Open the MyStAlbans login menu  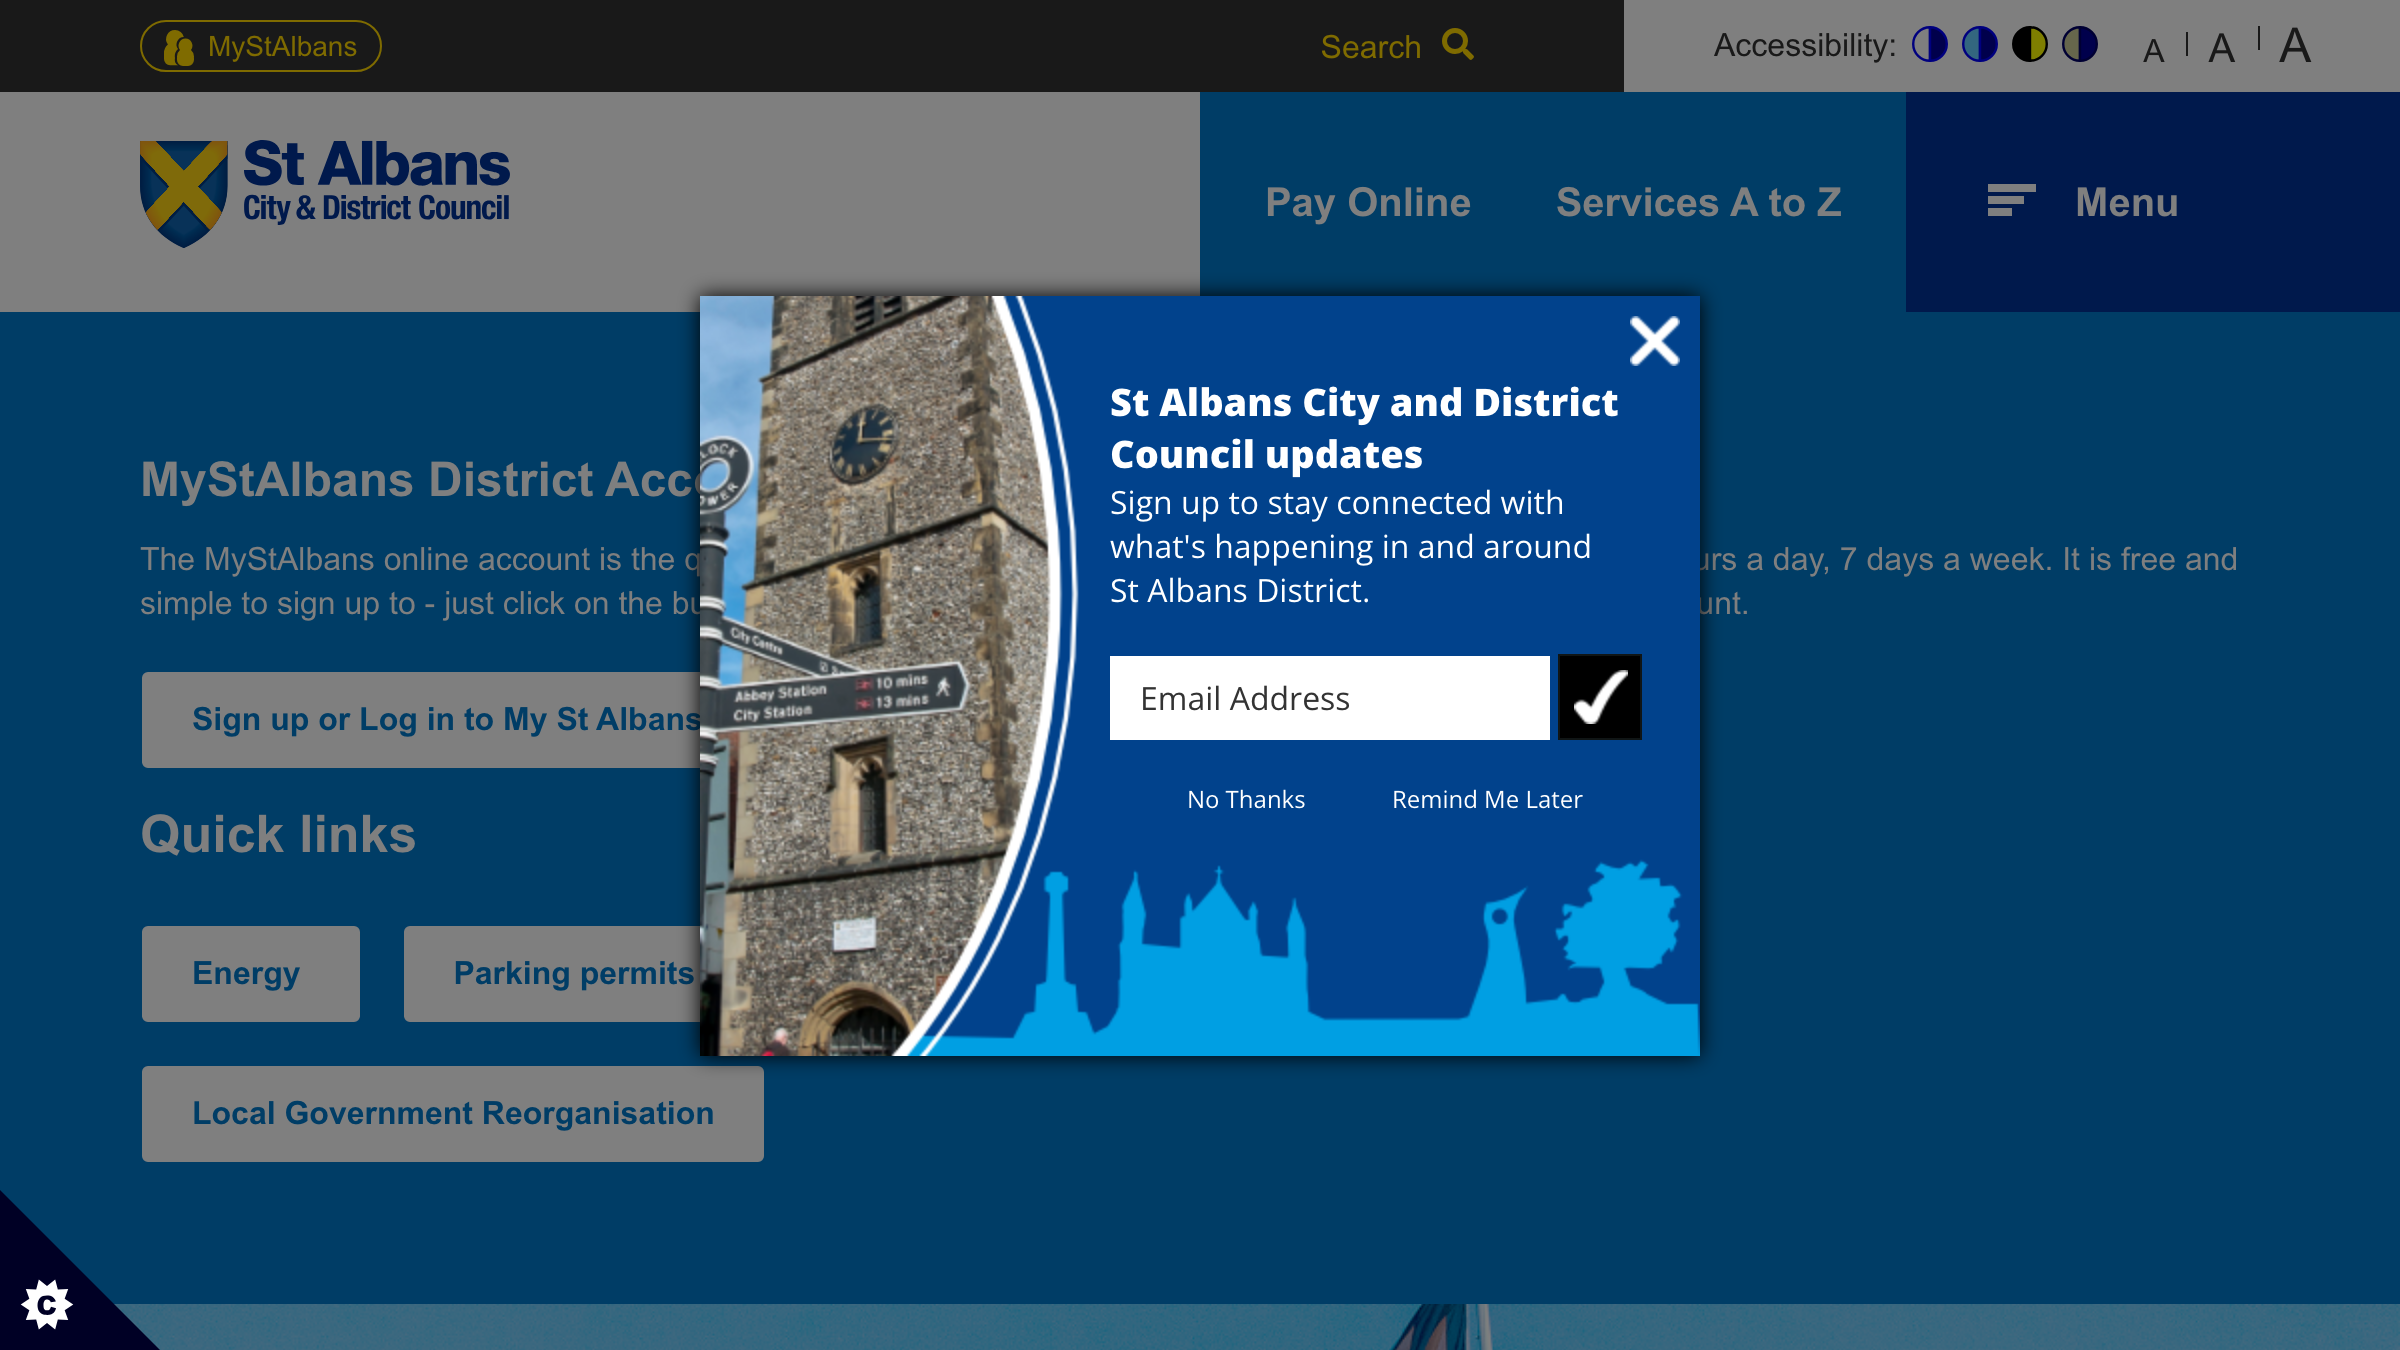pyautogui.click(x=261, y=45)
